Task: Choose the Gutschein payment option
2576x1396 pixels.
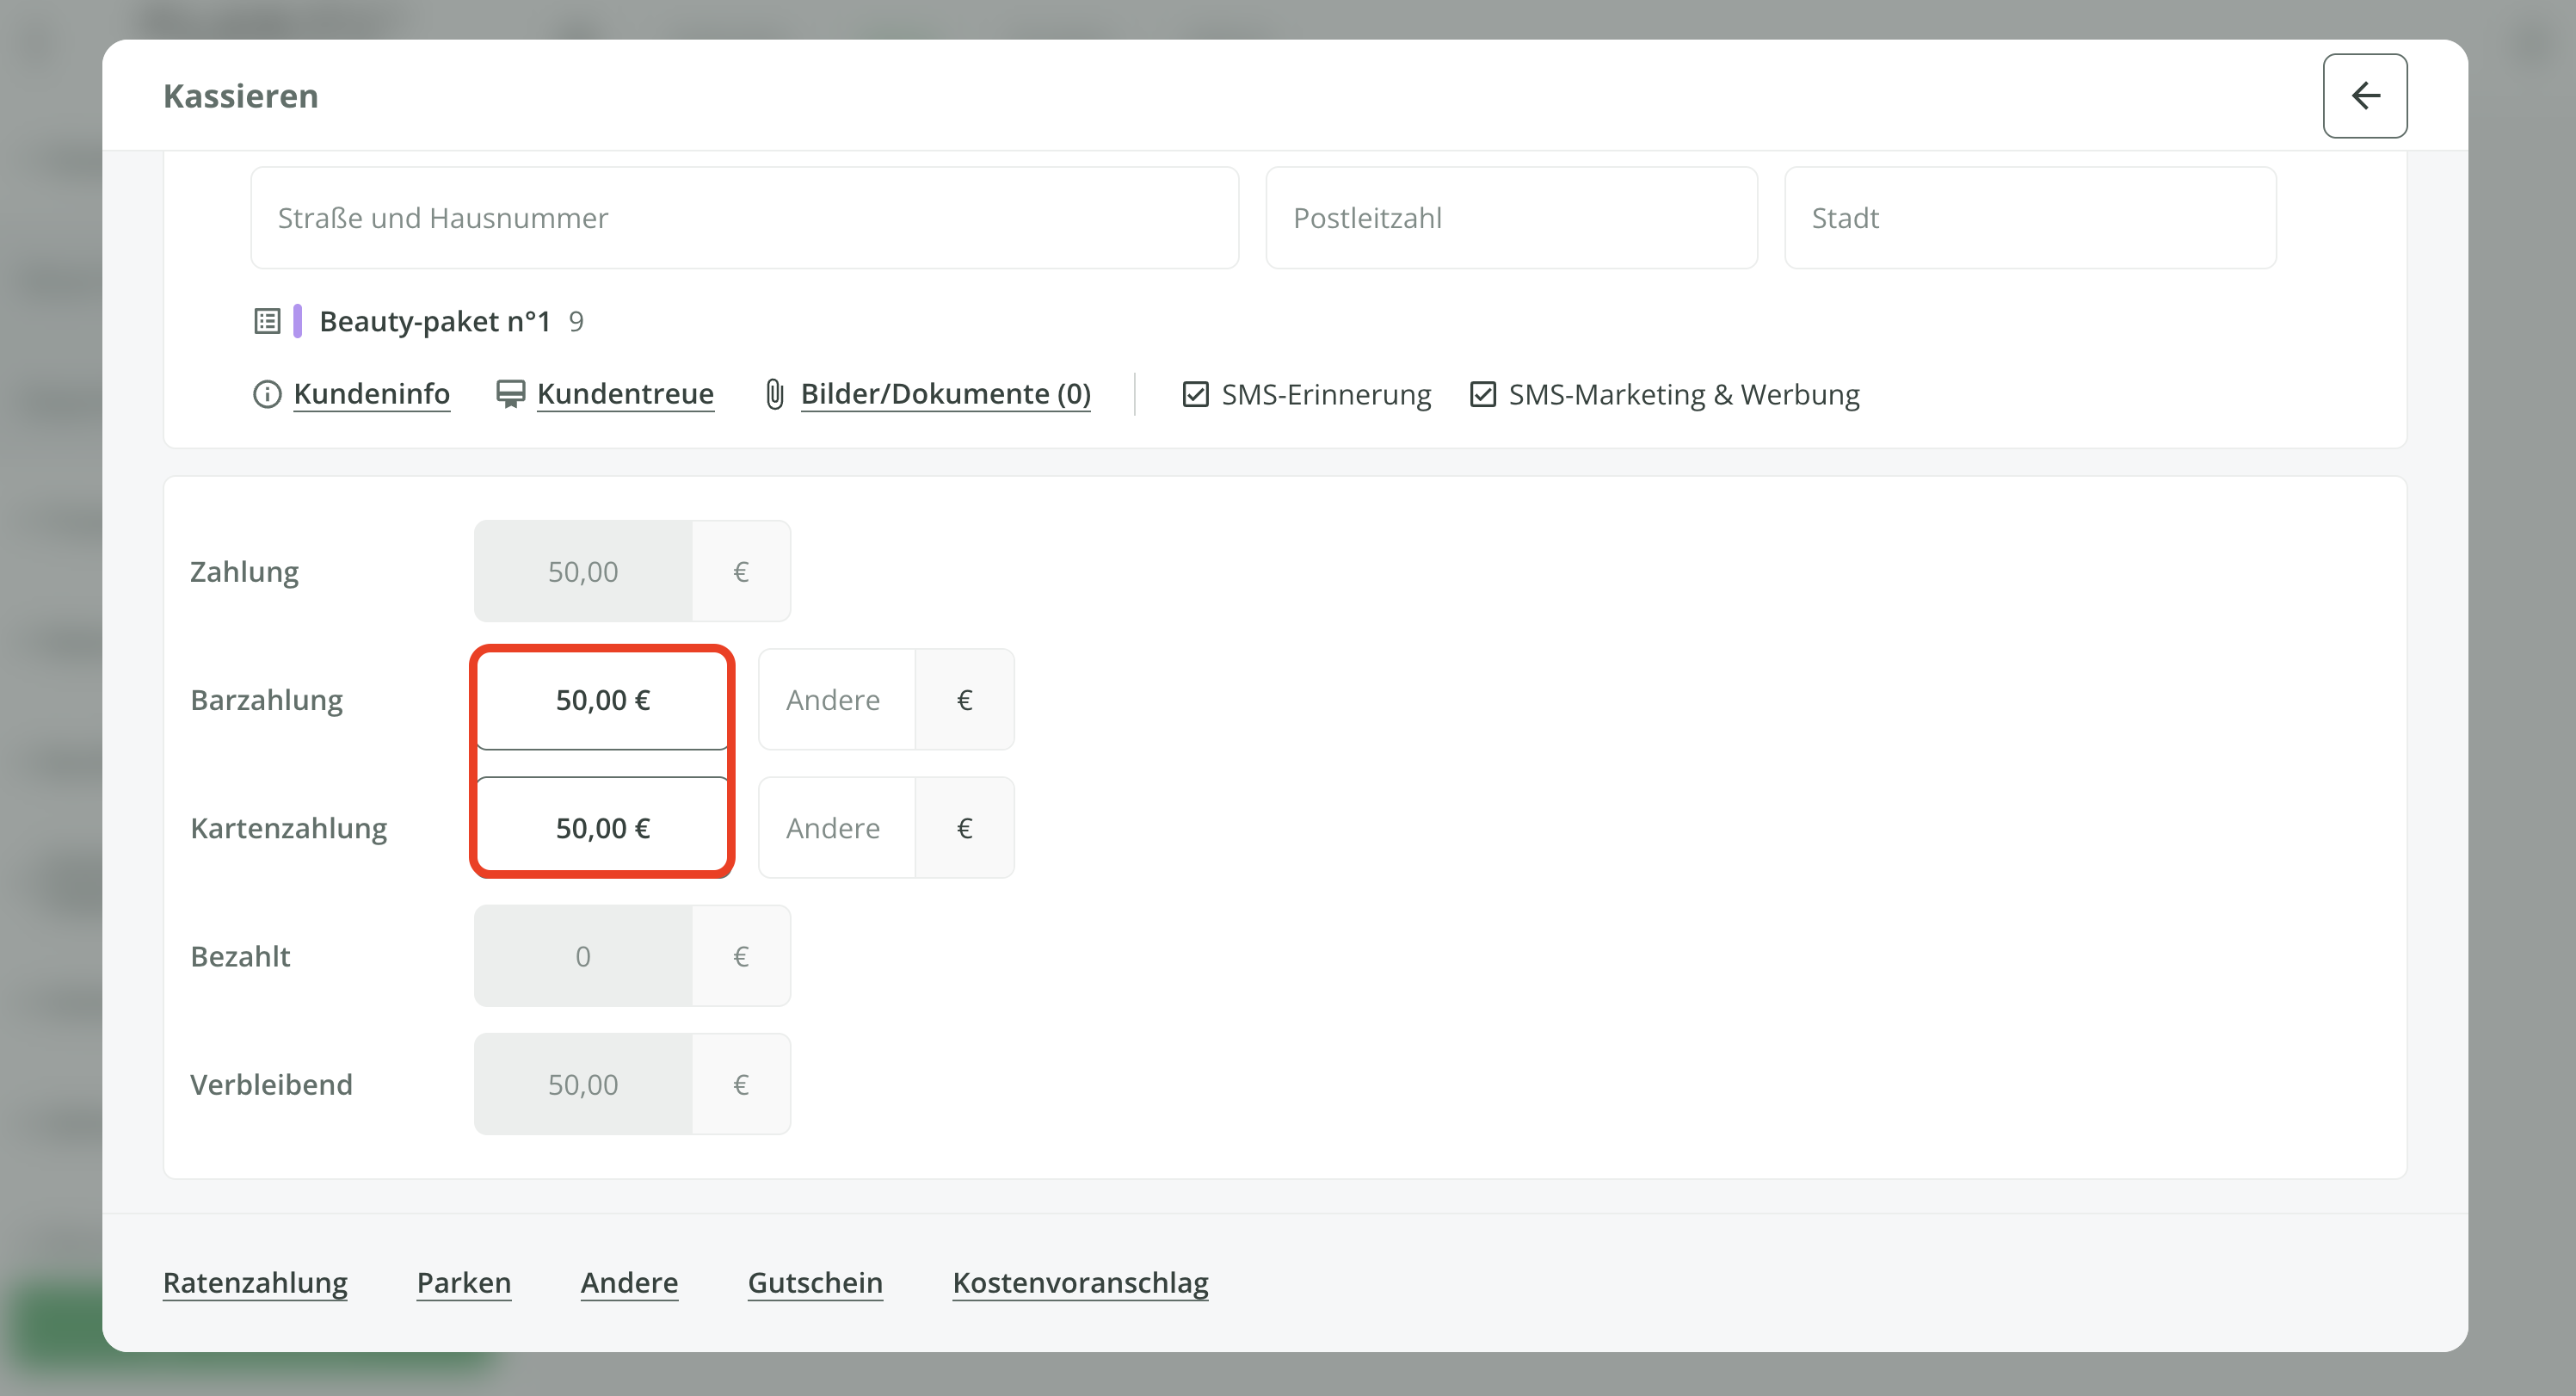Action: pyautogui.click(x=815, y=1282)
